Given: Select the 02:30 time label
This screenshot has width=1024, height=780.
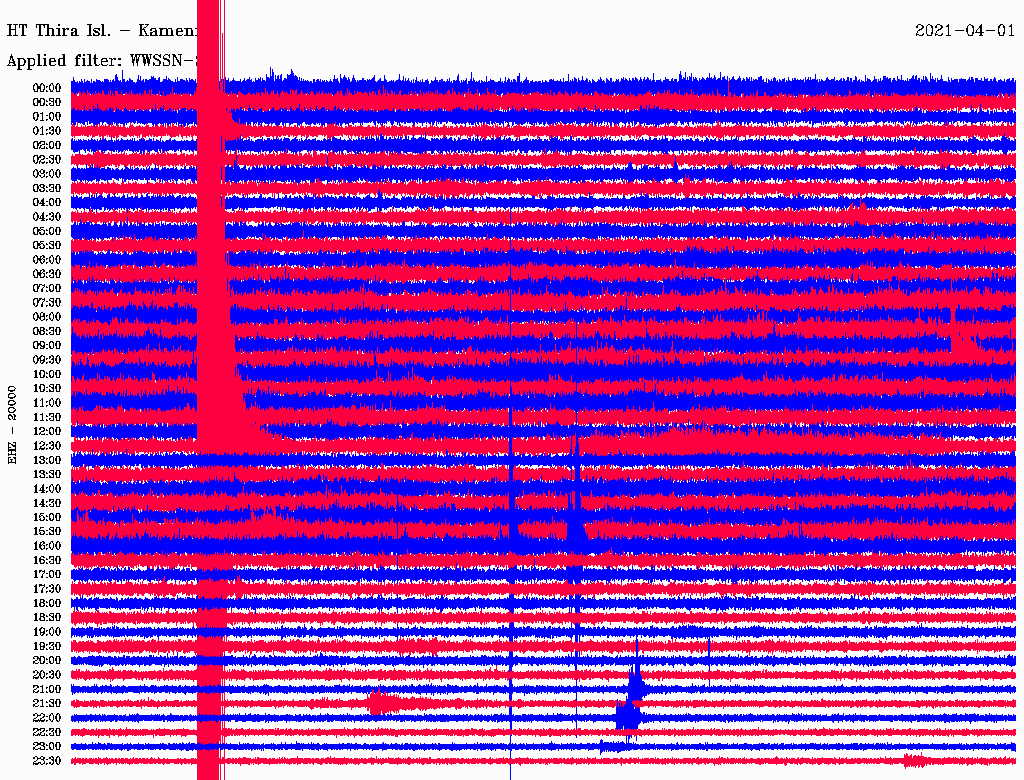Looking at the screenshot, I should (47, 159).
